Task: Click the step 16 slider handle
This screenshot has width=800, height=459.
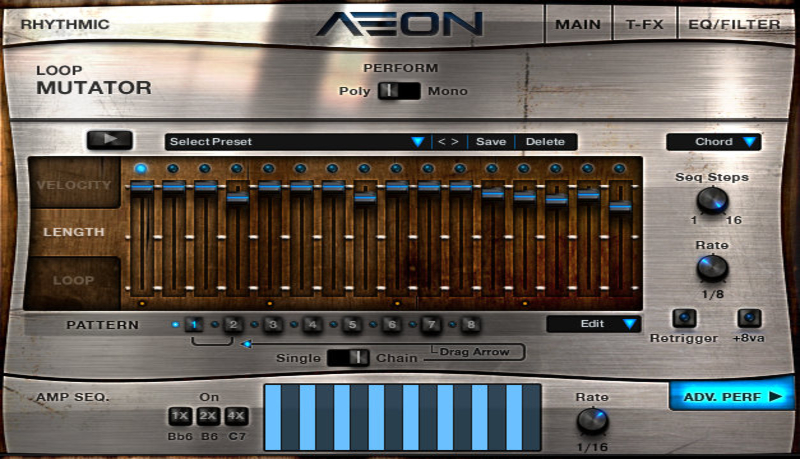Action: point(620,206)
